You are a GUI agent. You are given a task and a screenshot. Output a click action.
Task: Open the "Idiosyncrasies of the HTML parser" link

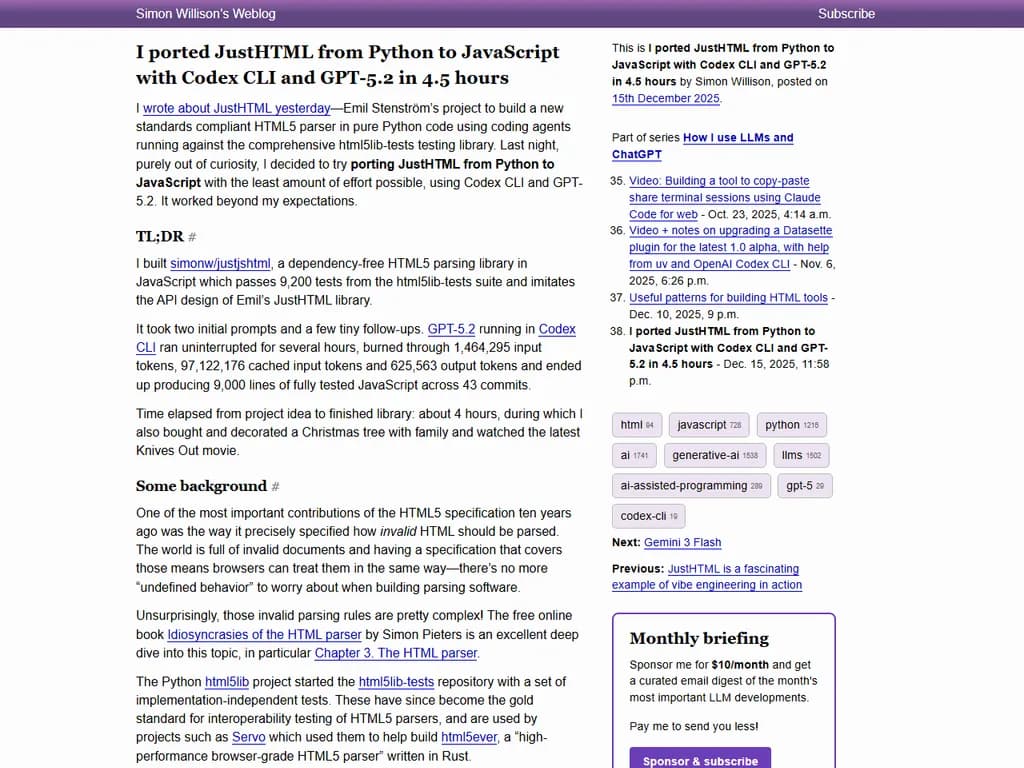pyautogui.click(x=264, y=634)
